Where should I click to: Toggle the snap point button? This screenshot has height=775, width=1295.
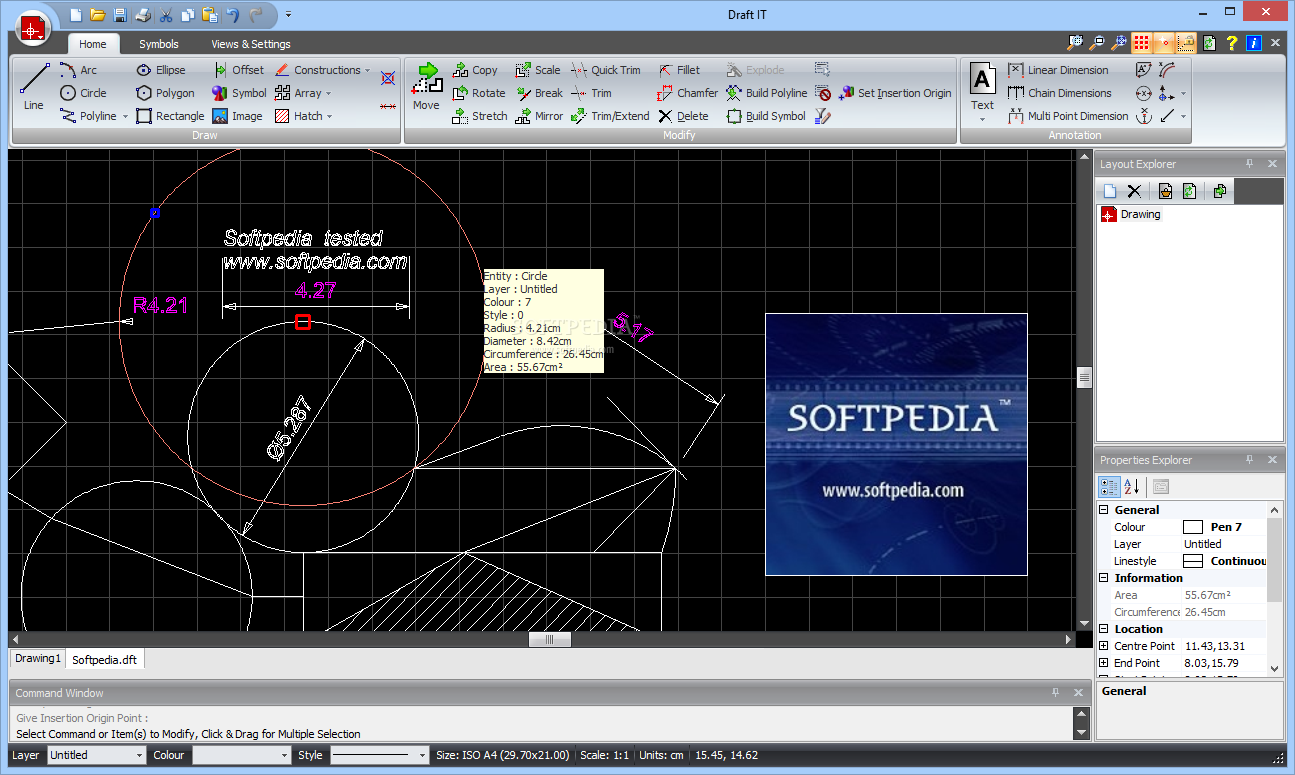[1163, 43]
